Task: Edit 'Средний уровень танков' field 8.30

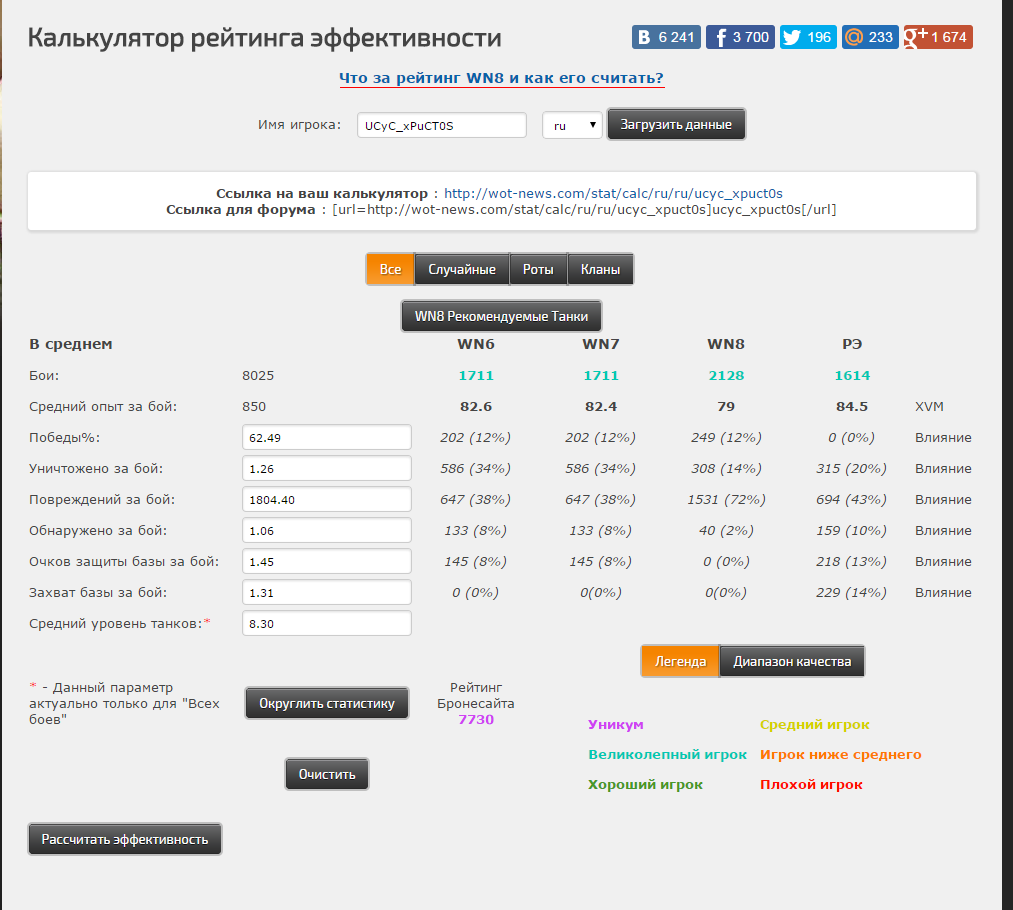Action: point(327,623)
